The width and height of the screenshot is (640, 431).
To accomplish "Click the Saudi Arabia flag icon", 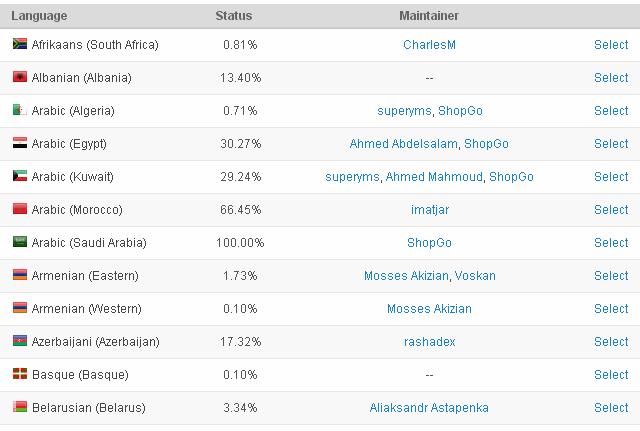I will tap(19, 243).
